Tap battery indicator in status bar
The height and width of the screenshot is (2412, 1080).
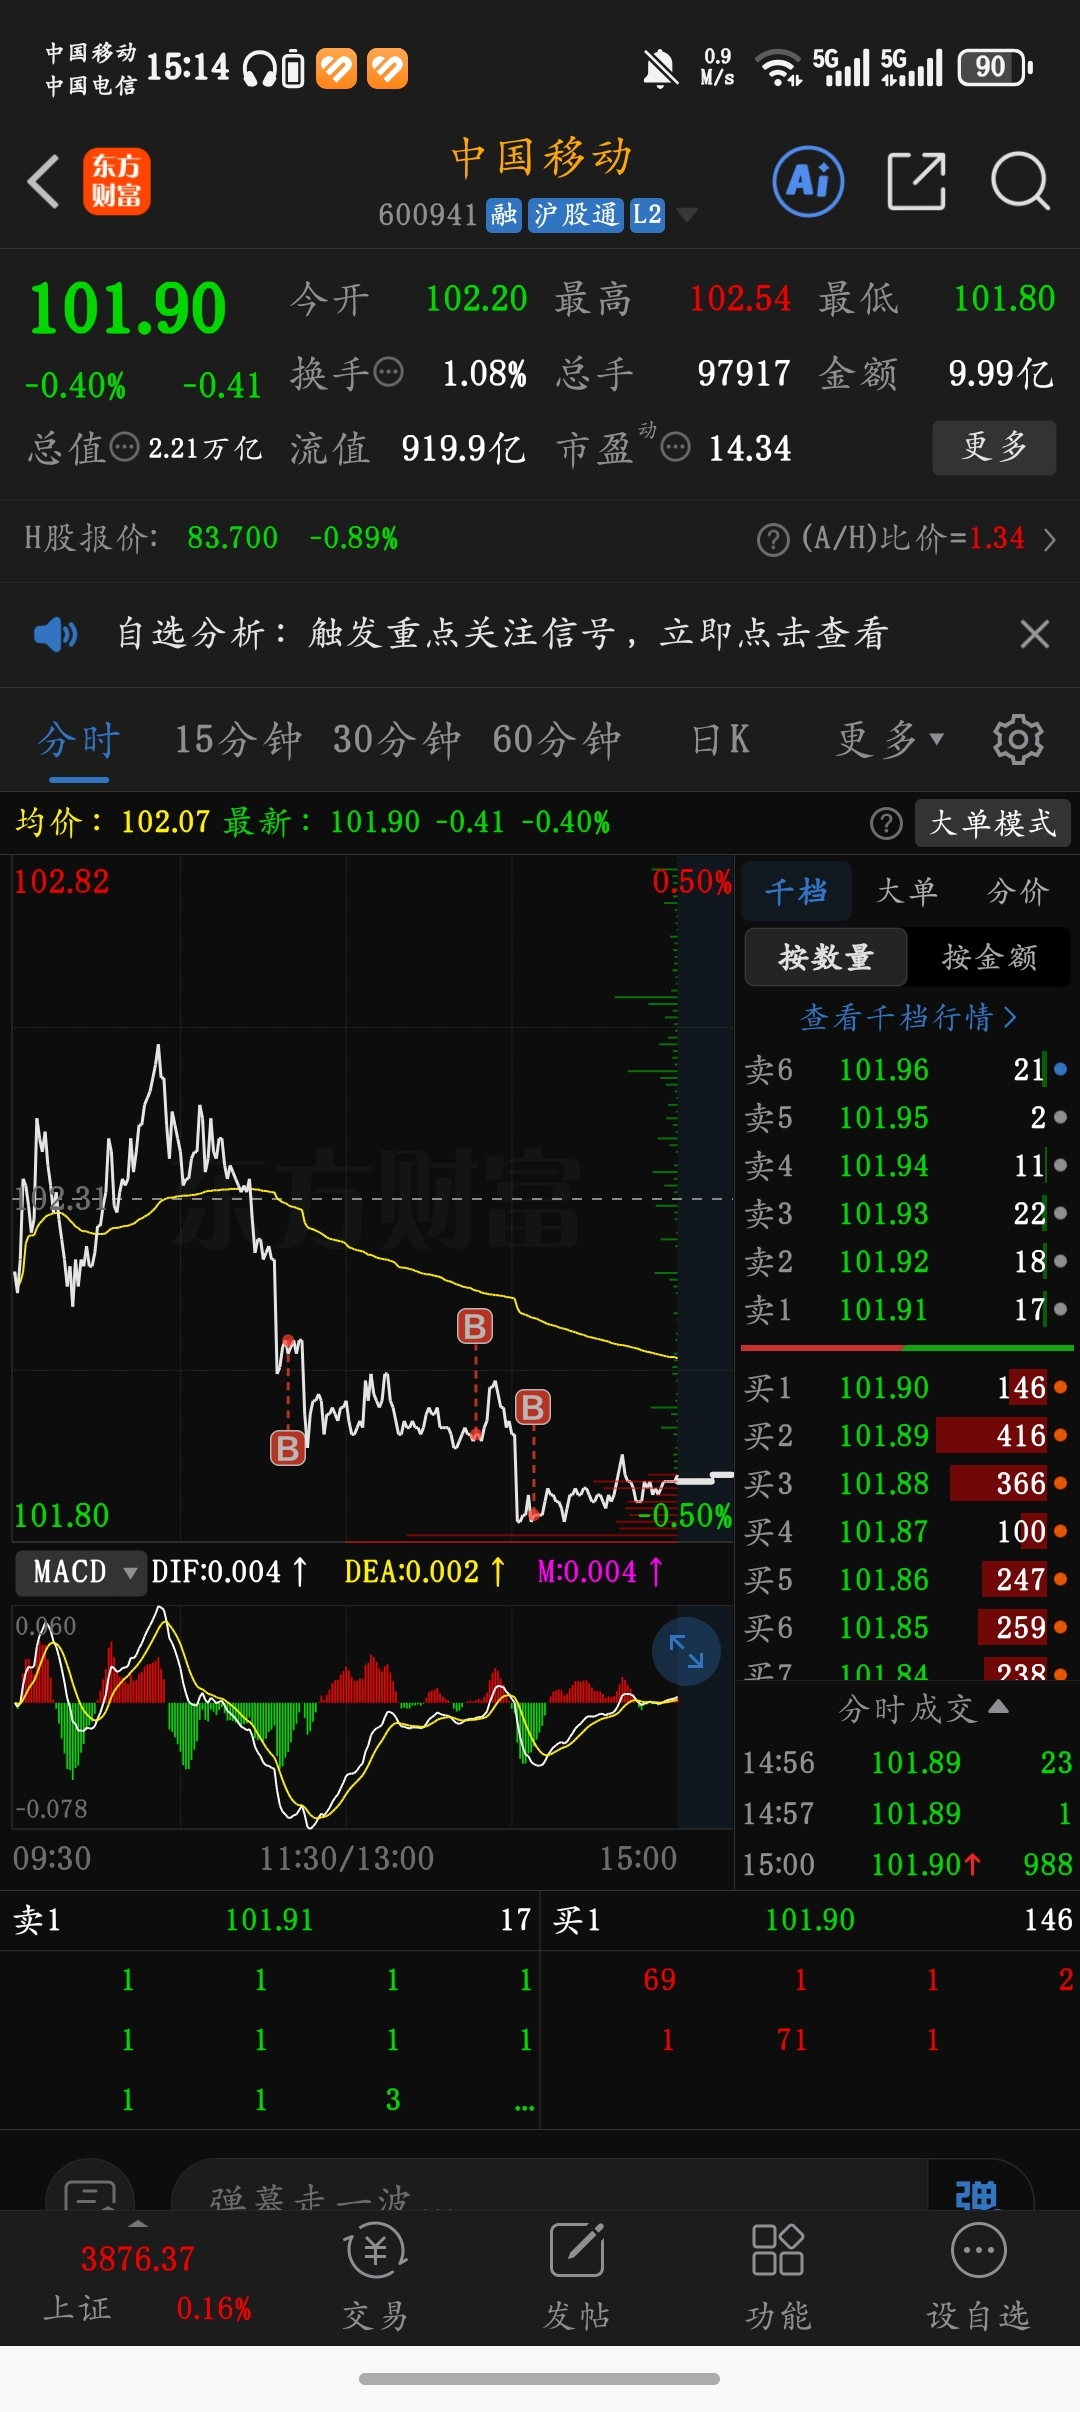[996, 68]
